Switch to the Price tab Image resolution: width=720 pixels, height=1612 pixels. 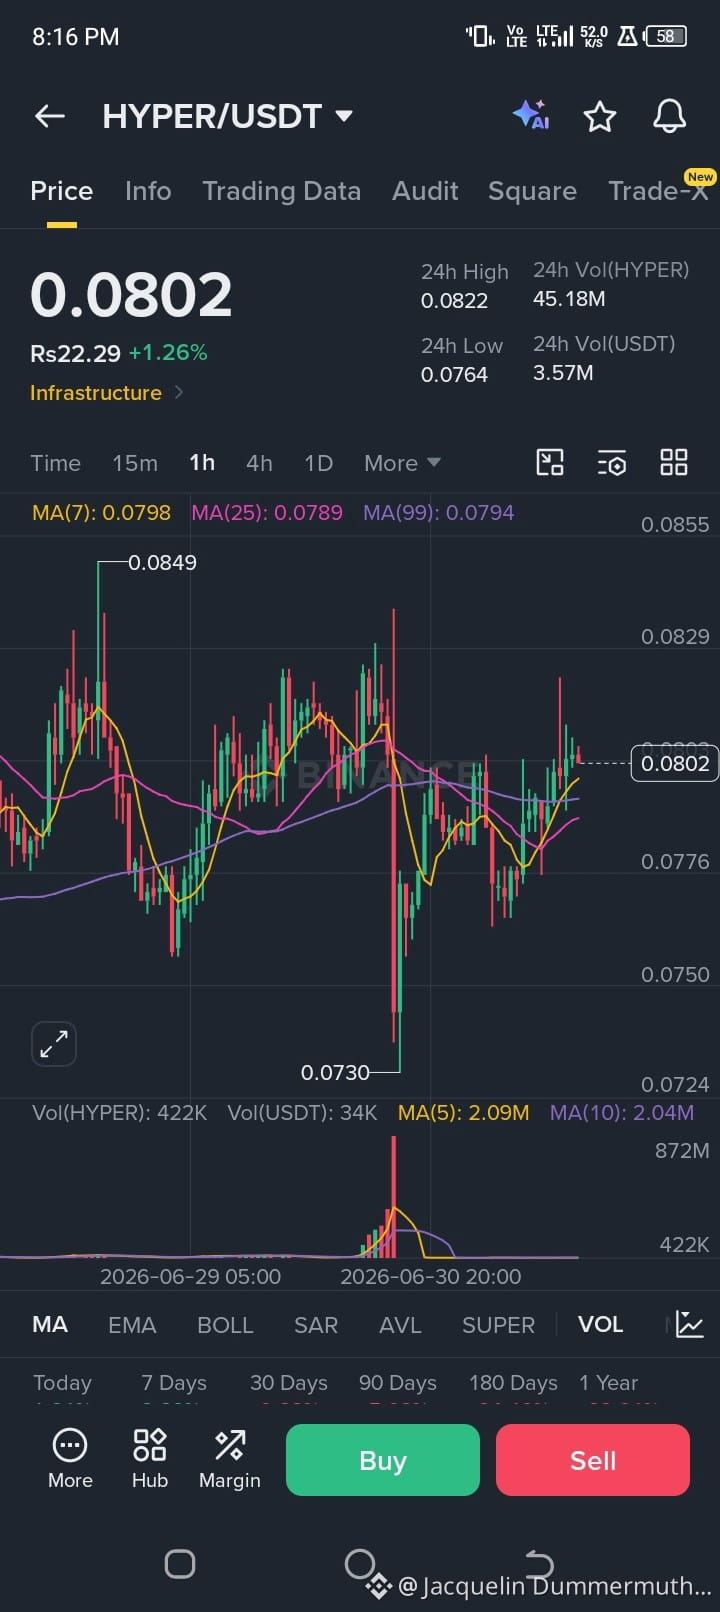point(62,191)
